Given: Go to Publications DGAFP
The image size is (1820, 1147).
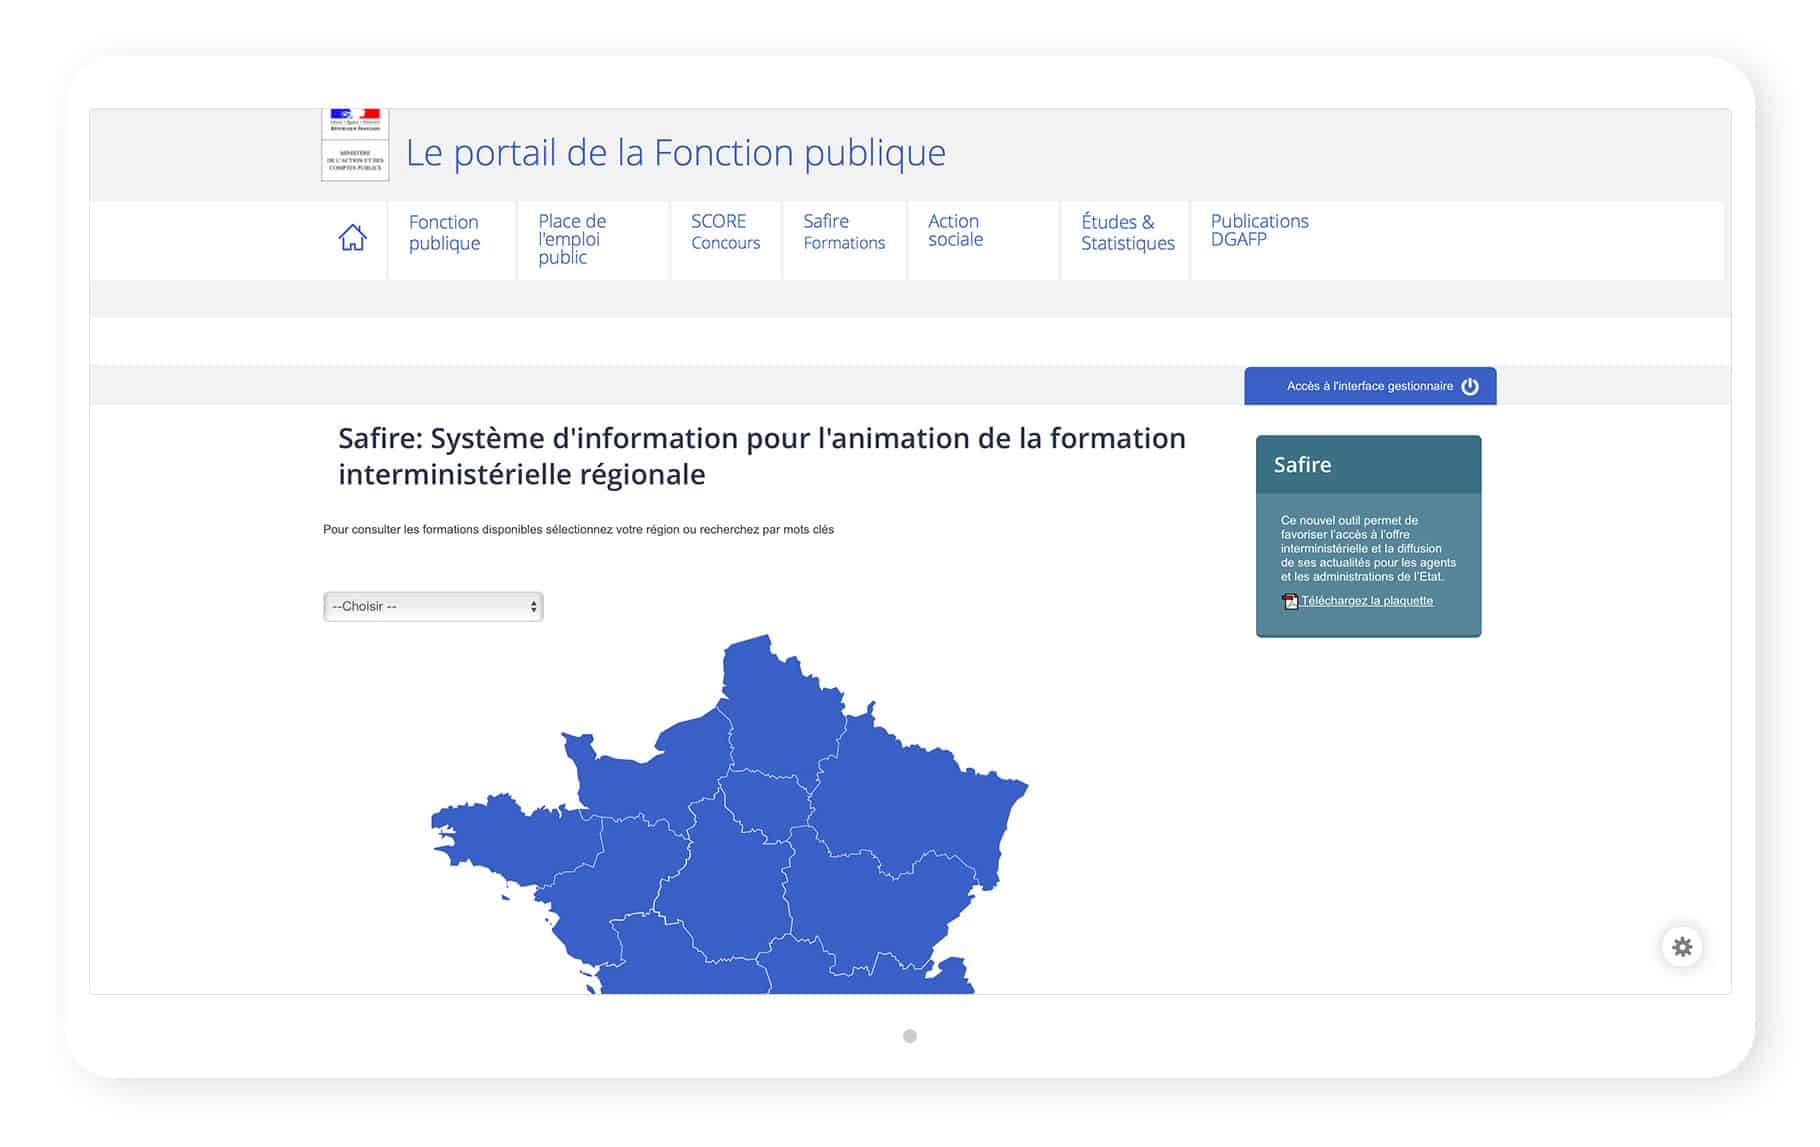Looking at the screenshot, I should pyautogui.click(x=1258, y=230).
